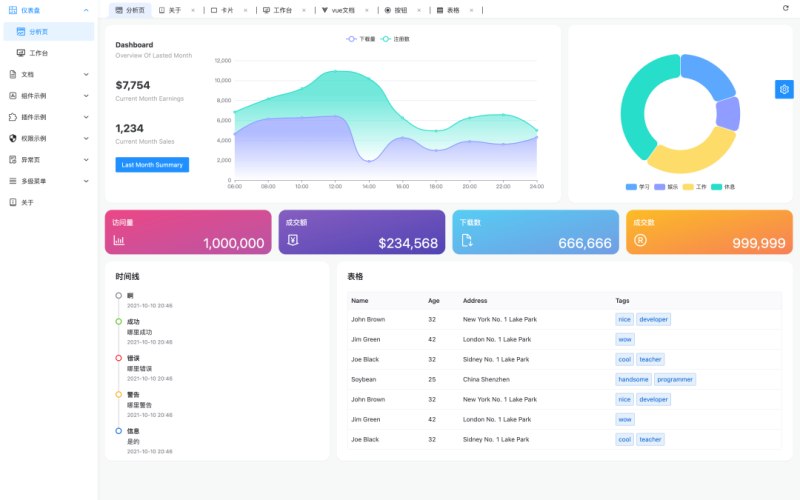Click the refresh icon at top right
This screenshot has width=800, height=500.
(786, 8)
